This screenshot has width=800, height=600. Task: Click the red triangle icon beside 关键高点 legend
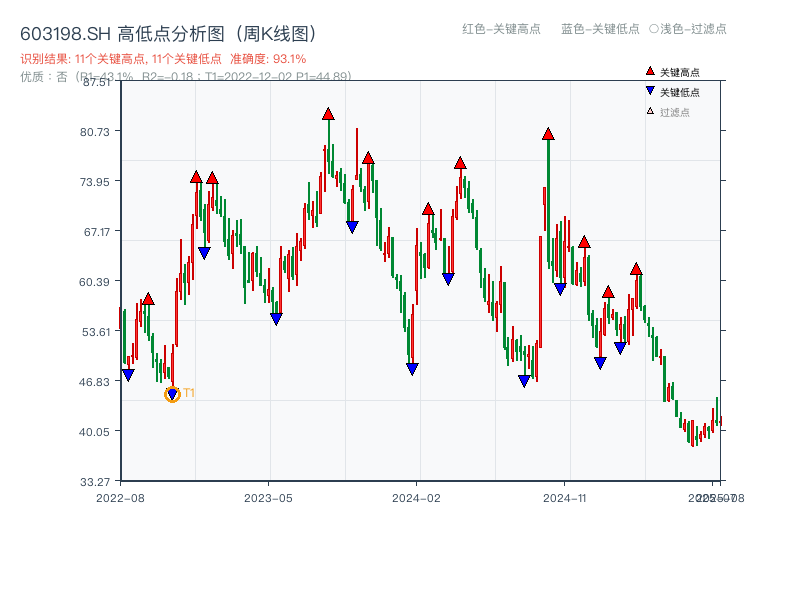click(x=650, y=71)
